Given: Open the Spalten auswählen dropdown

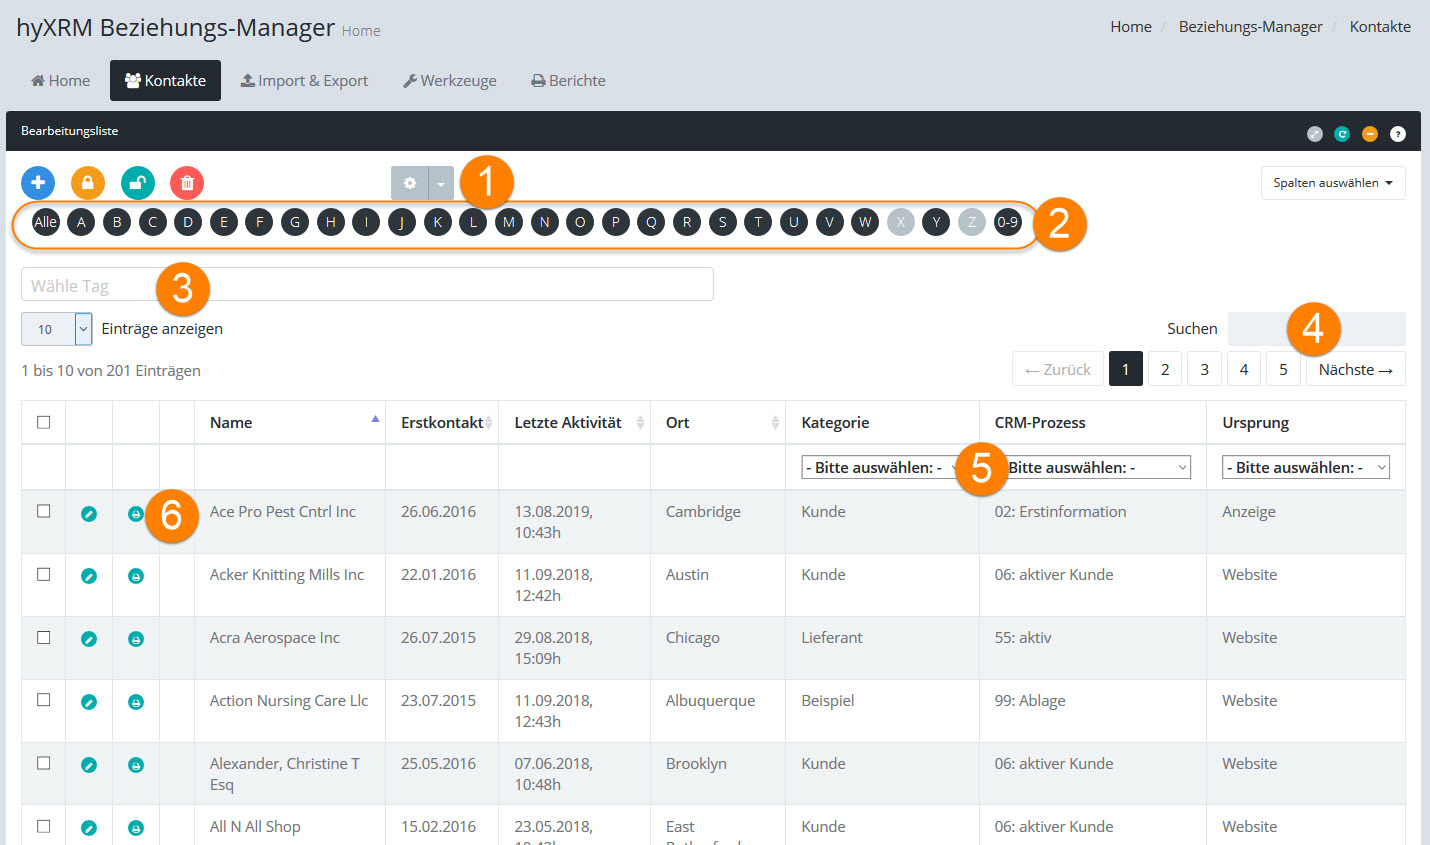Looking at the screenshot, I should coord(1332,183).
